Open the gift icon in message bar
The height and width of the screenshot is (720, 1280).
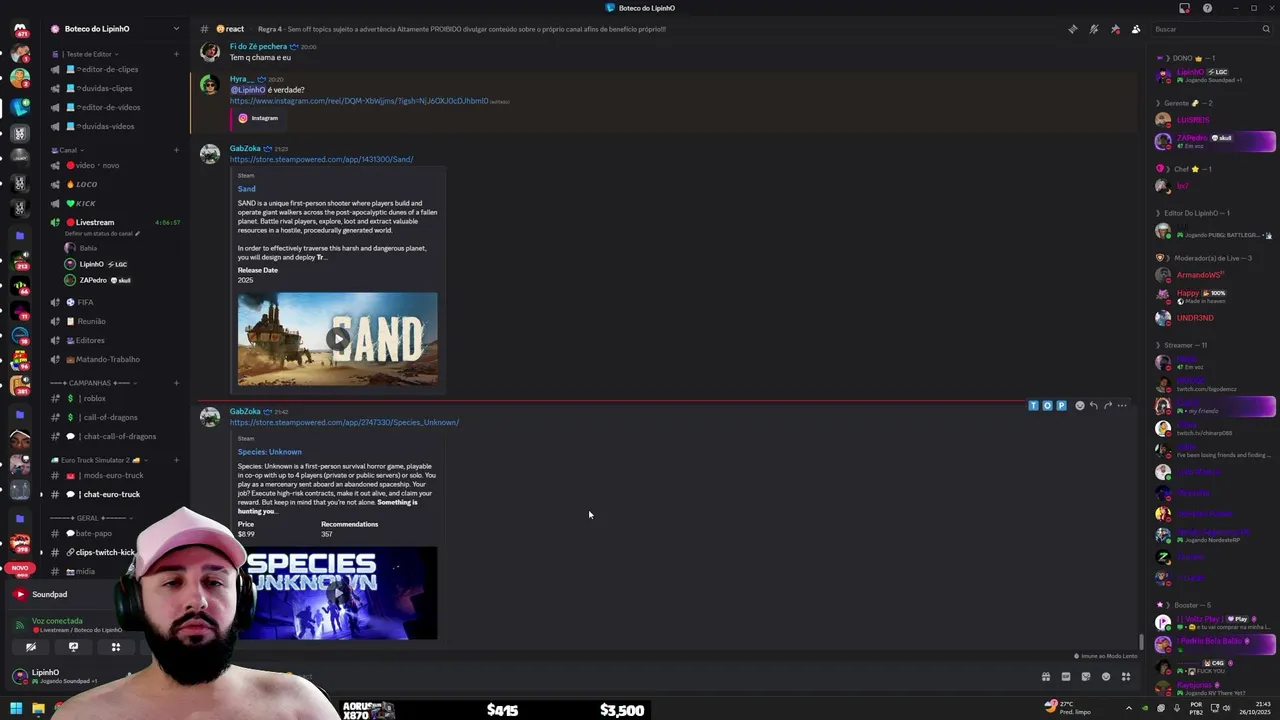[x=1046, y=677]
